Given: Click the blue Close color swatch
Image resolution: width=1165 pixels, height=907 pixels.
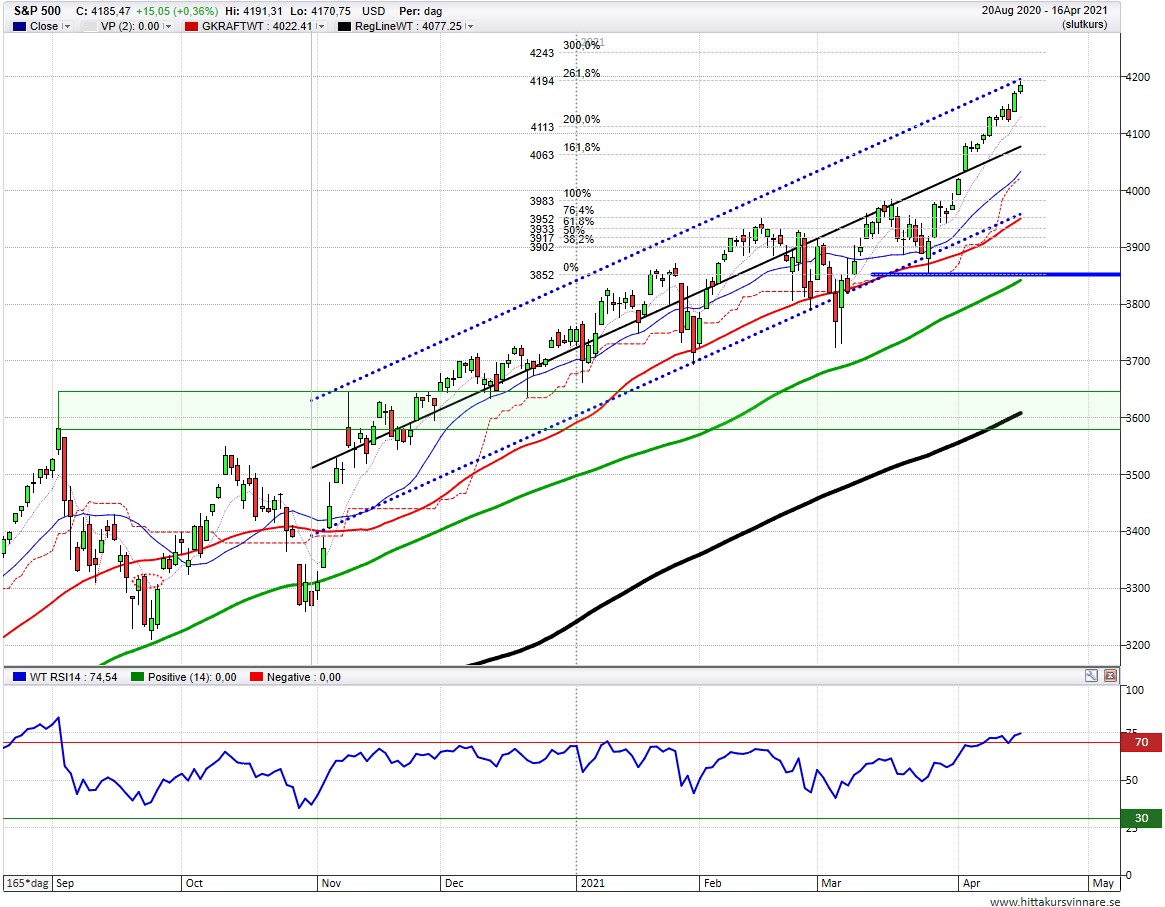Looking at the screenshot, I should (x=19, y=26).
